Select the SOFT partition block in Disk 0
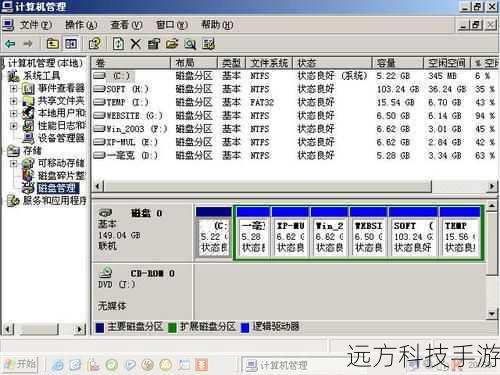 (413, 232)
